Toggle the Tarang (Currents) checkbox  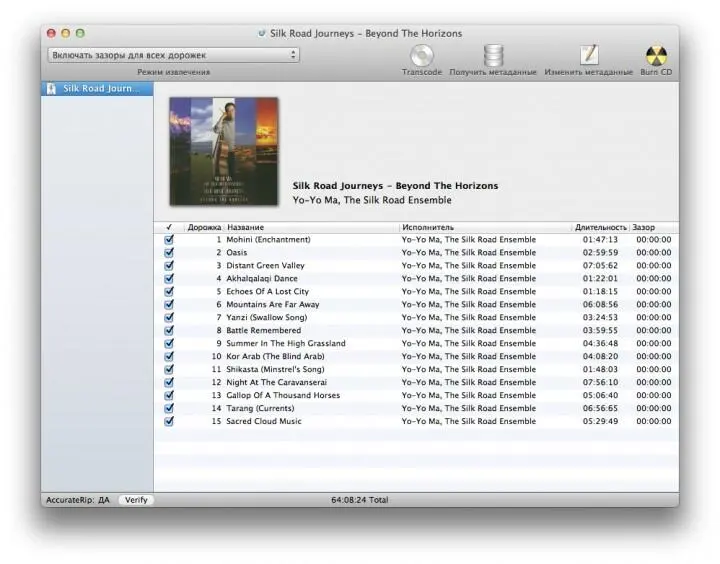[x=169, y=408]
